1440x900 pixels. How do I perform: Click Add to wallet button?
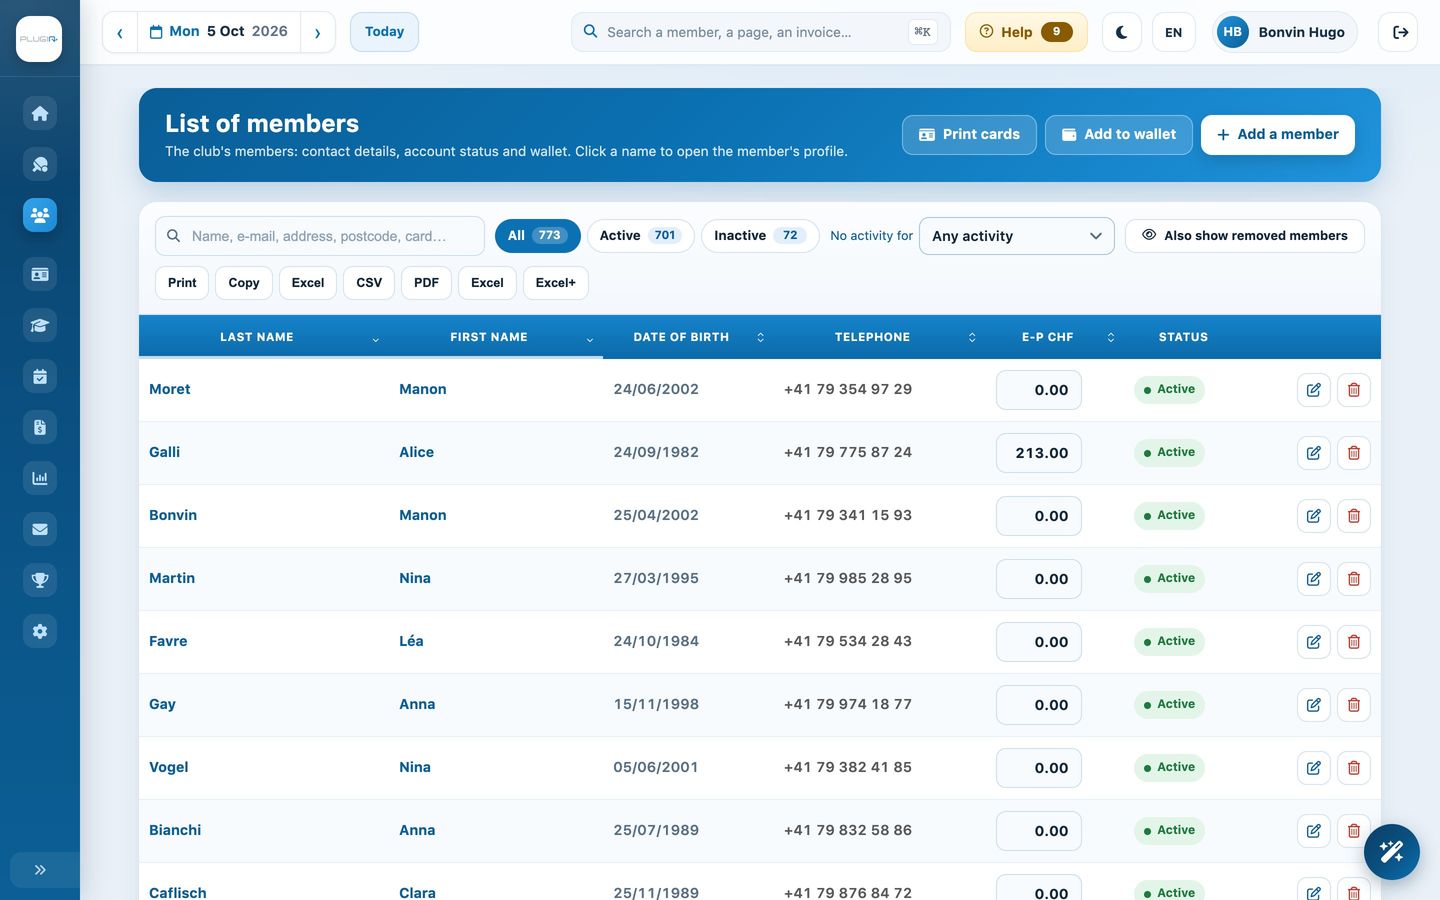[1119, 135]
